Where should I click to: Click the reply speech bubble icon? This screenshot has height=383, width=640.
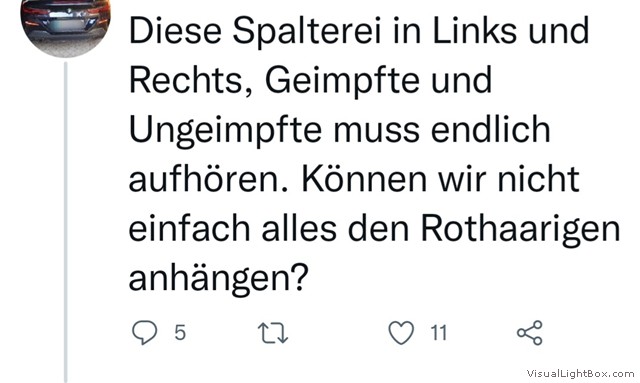pos(144,332)
